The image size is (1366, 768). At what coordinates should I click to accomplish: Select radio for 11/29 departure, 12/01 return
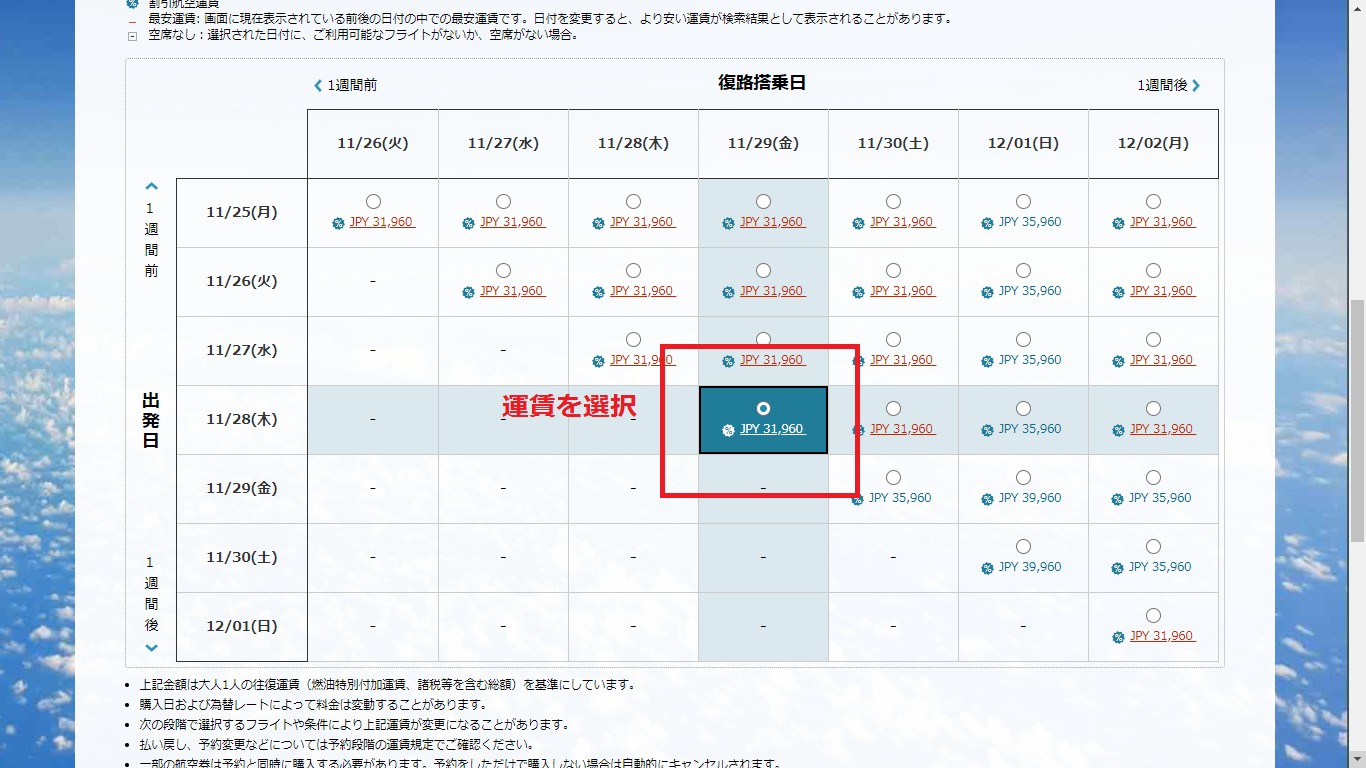1023,478
